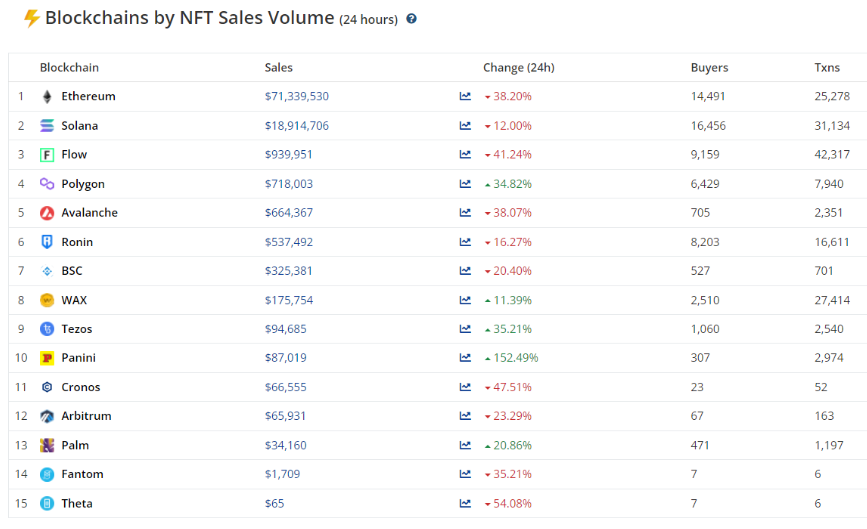
Task: Open the chart icon in Solana row
Action: pos(465,125)
